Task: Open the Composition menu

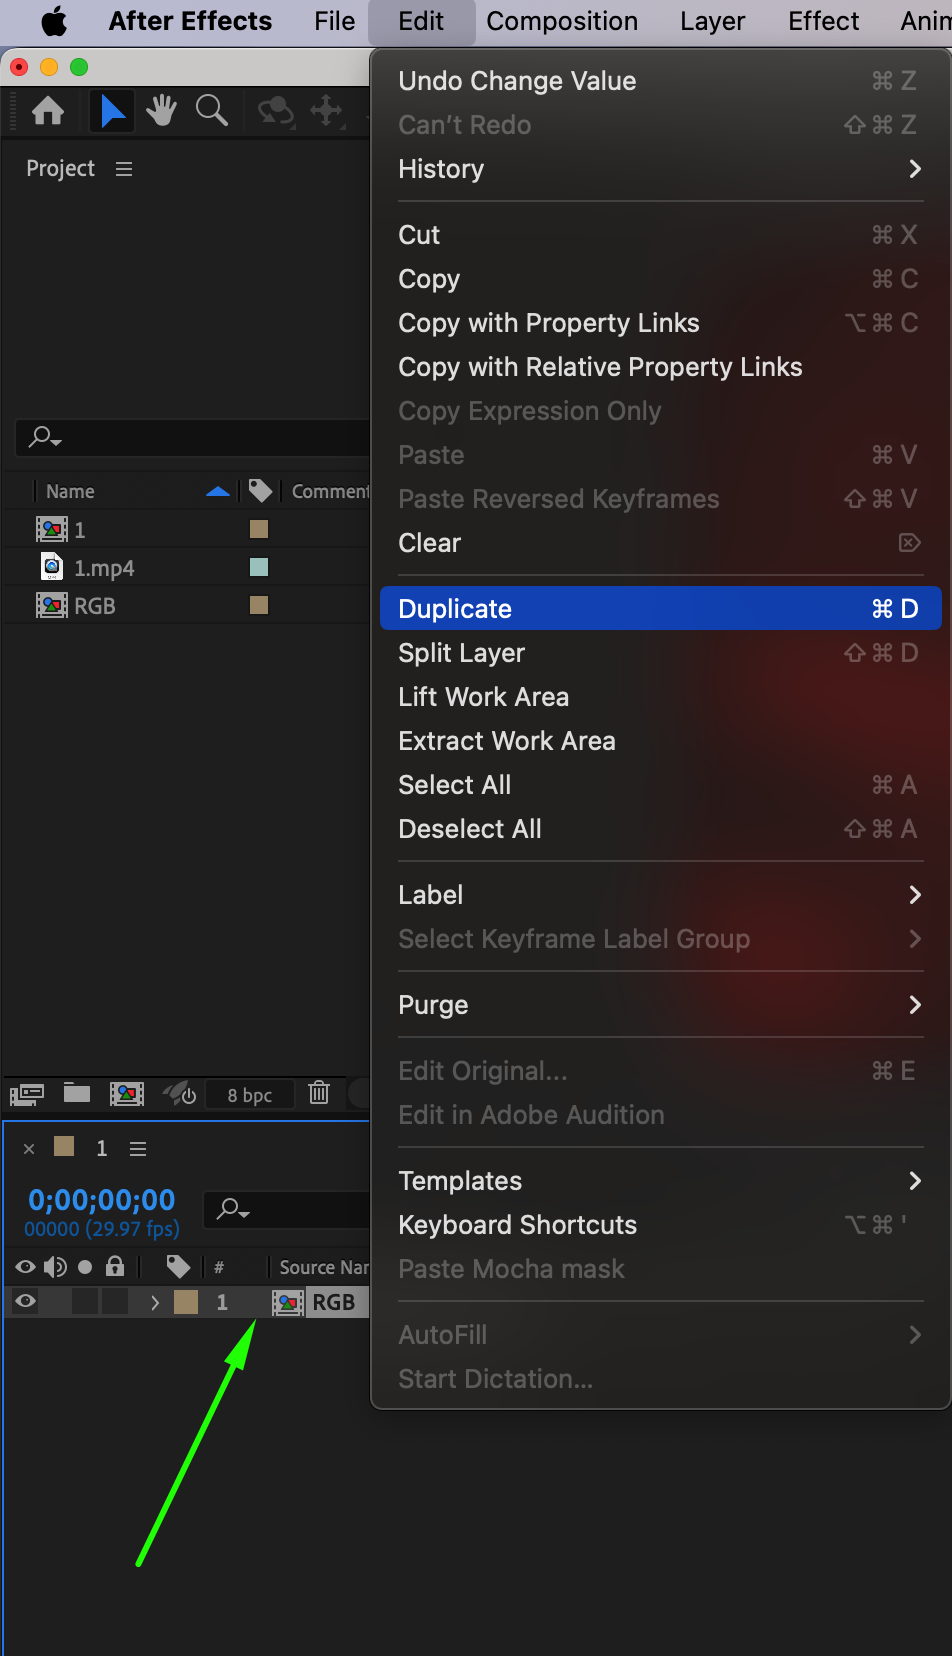Action: (562, 21)
